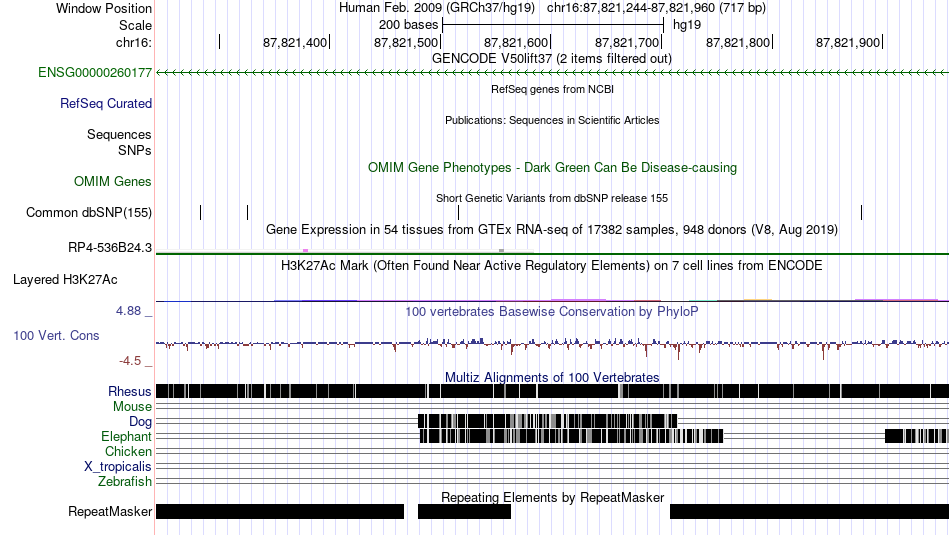Viewport: 950px width, 535px height.
Task: Click the Scale label on left
Action: click(x=135, y=25)
